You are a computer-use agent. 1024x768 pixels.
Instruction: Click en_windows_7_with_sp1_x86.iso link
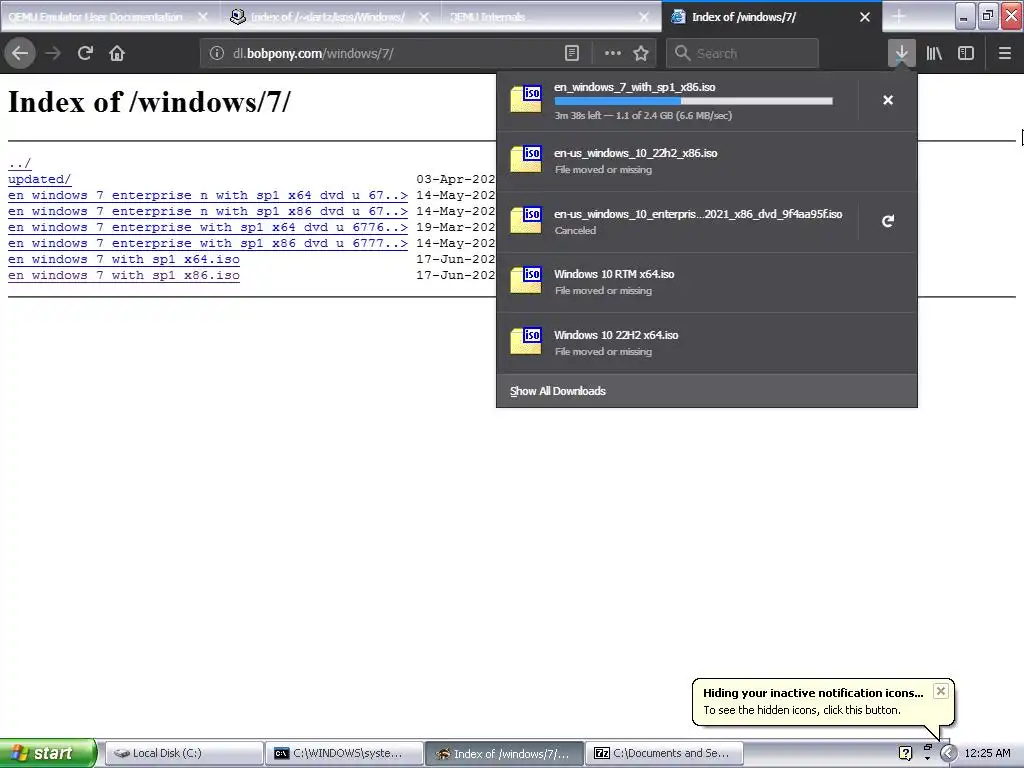pyautogui.click(x=123, y=275)
